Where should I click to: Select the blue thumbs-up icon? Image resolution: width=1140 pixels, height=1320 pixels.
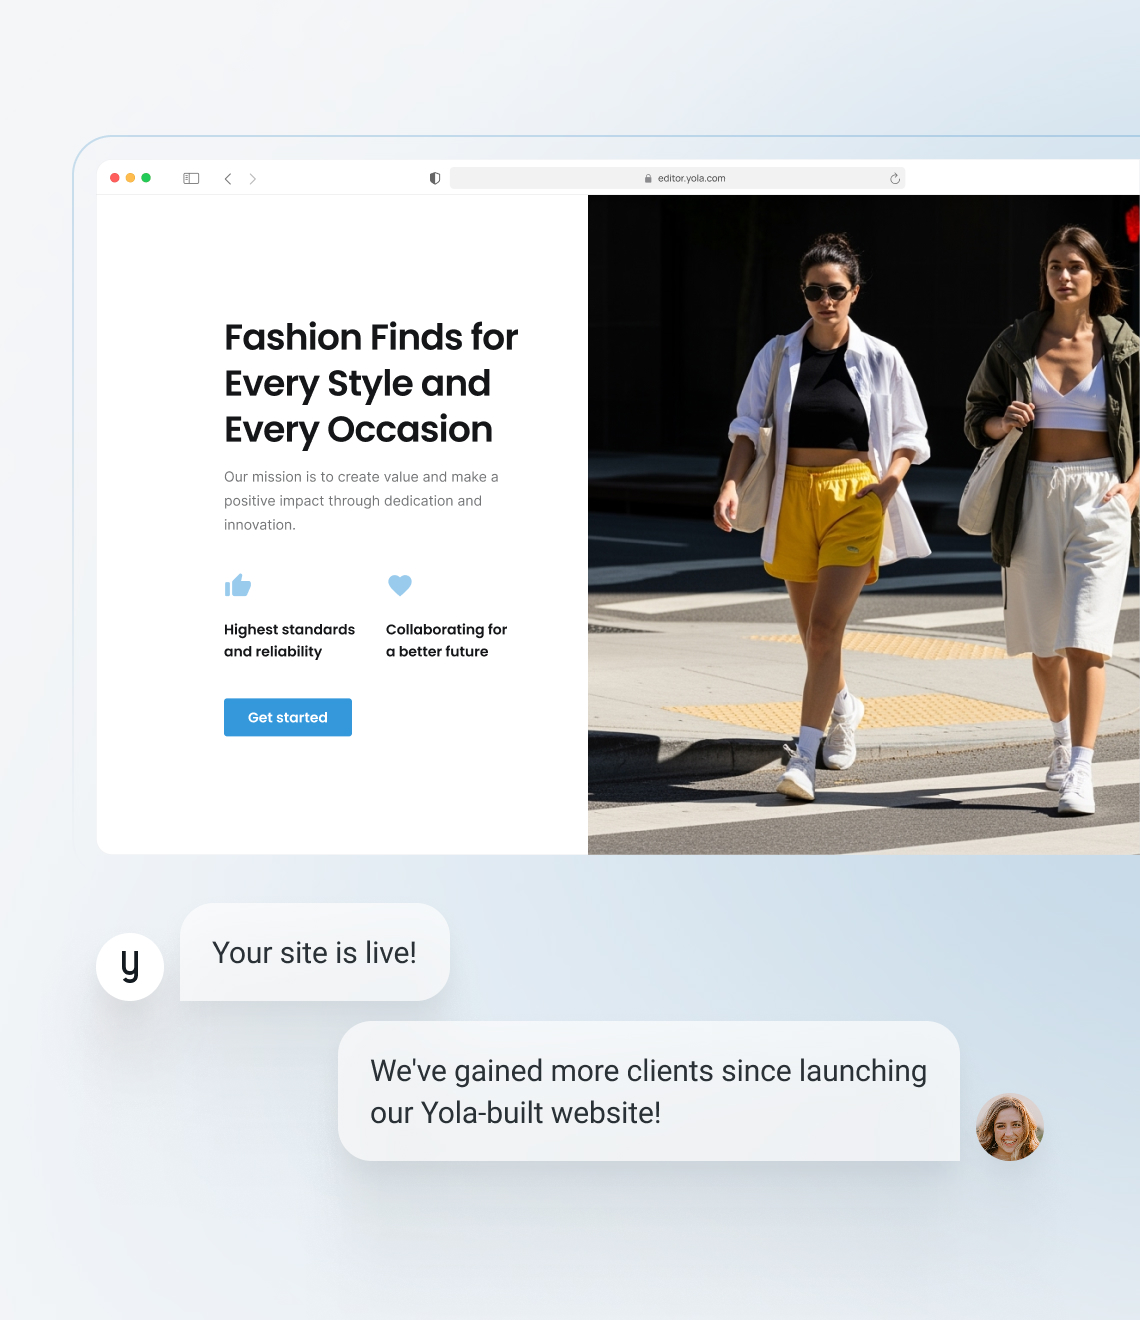[x=237, y=586]
